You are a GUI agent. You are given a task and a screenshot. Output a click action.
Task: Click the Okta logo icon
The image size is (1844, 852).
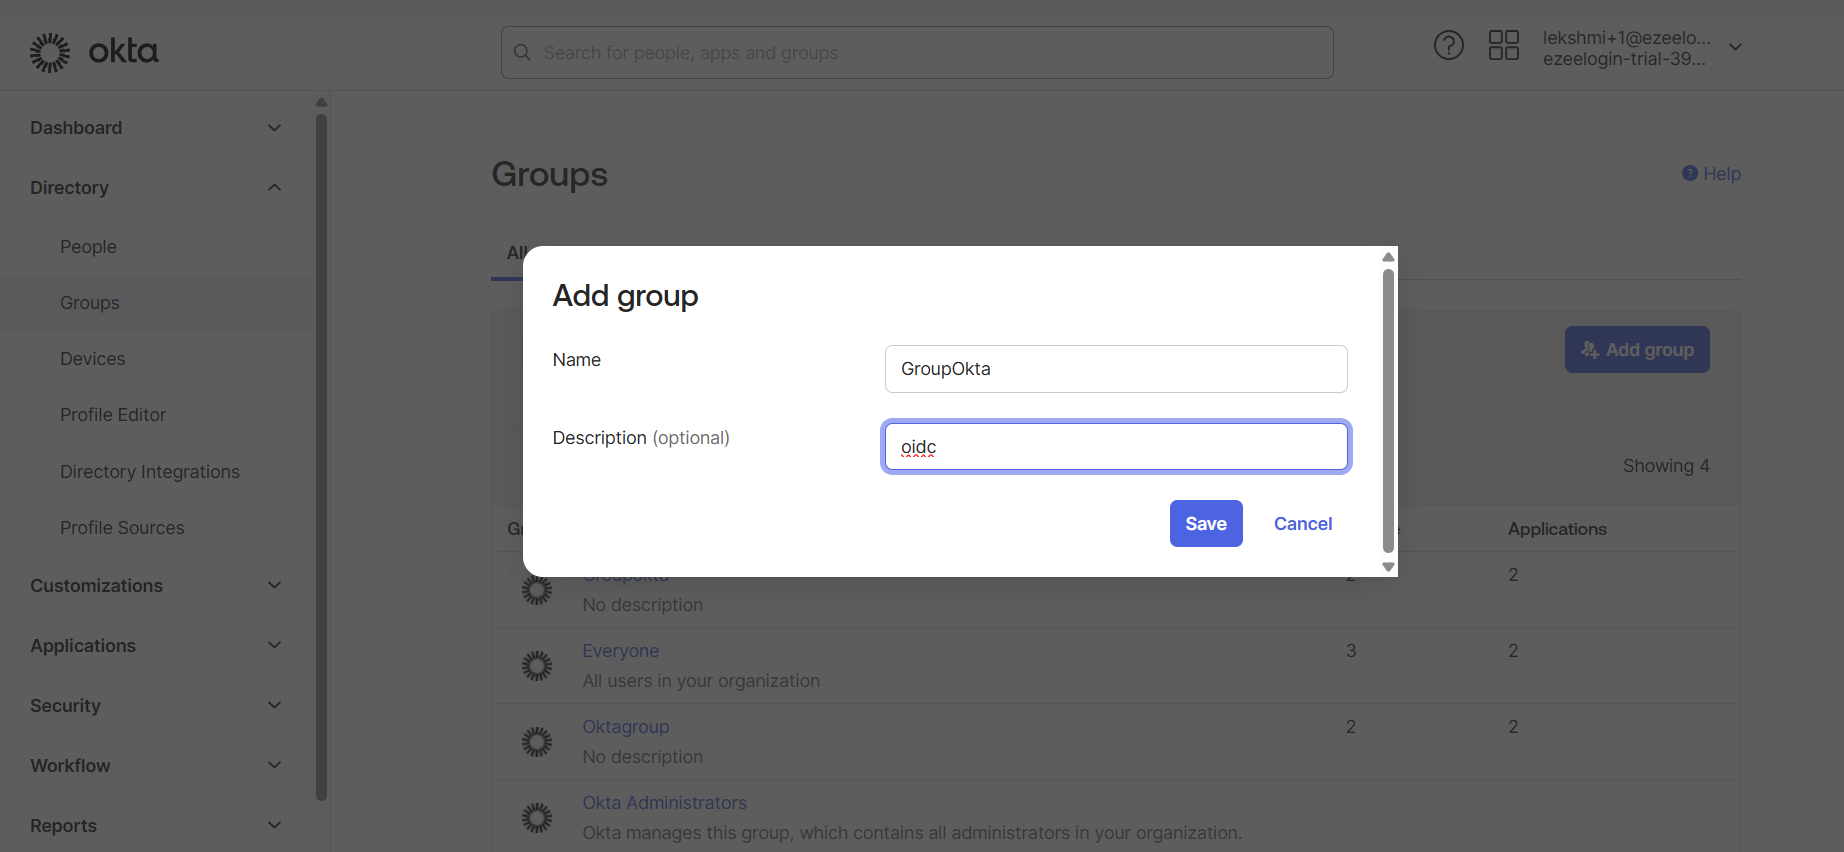coord(50,52)
